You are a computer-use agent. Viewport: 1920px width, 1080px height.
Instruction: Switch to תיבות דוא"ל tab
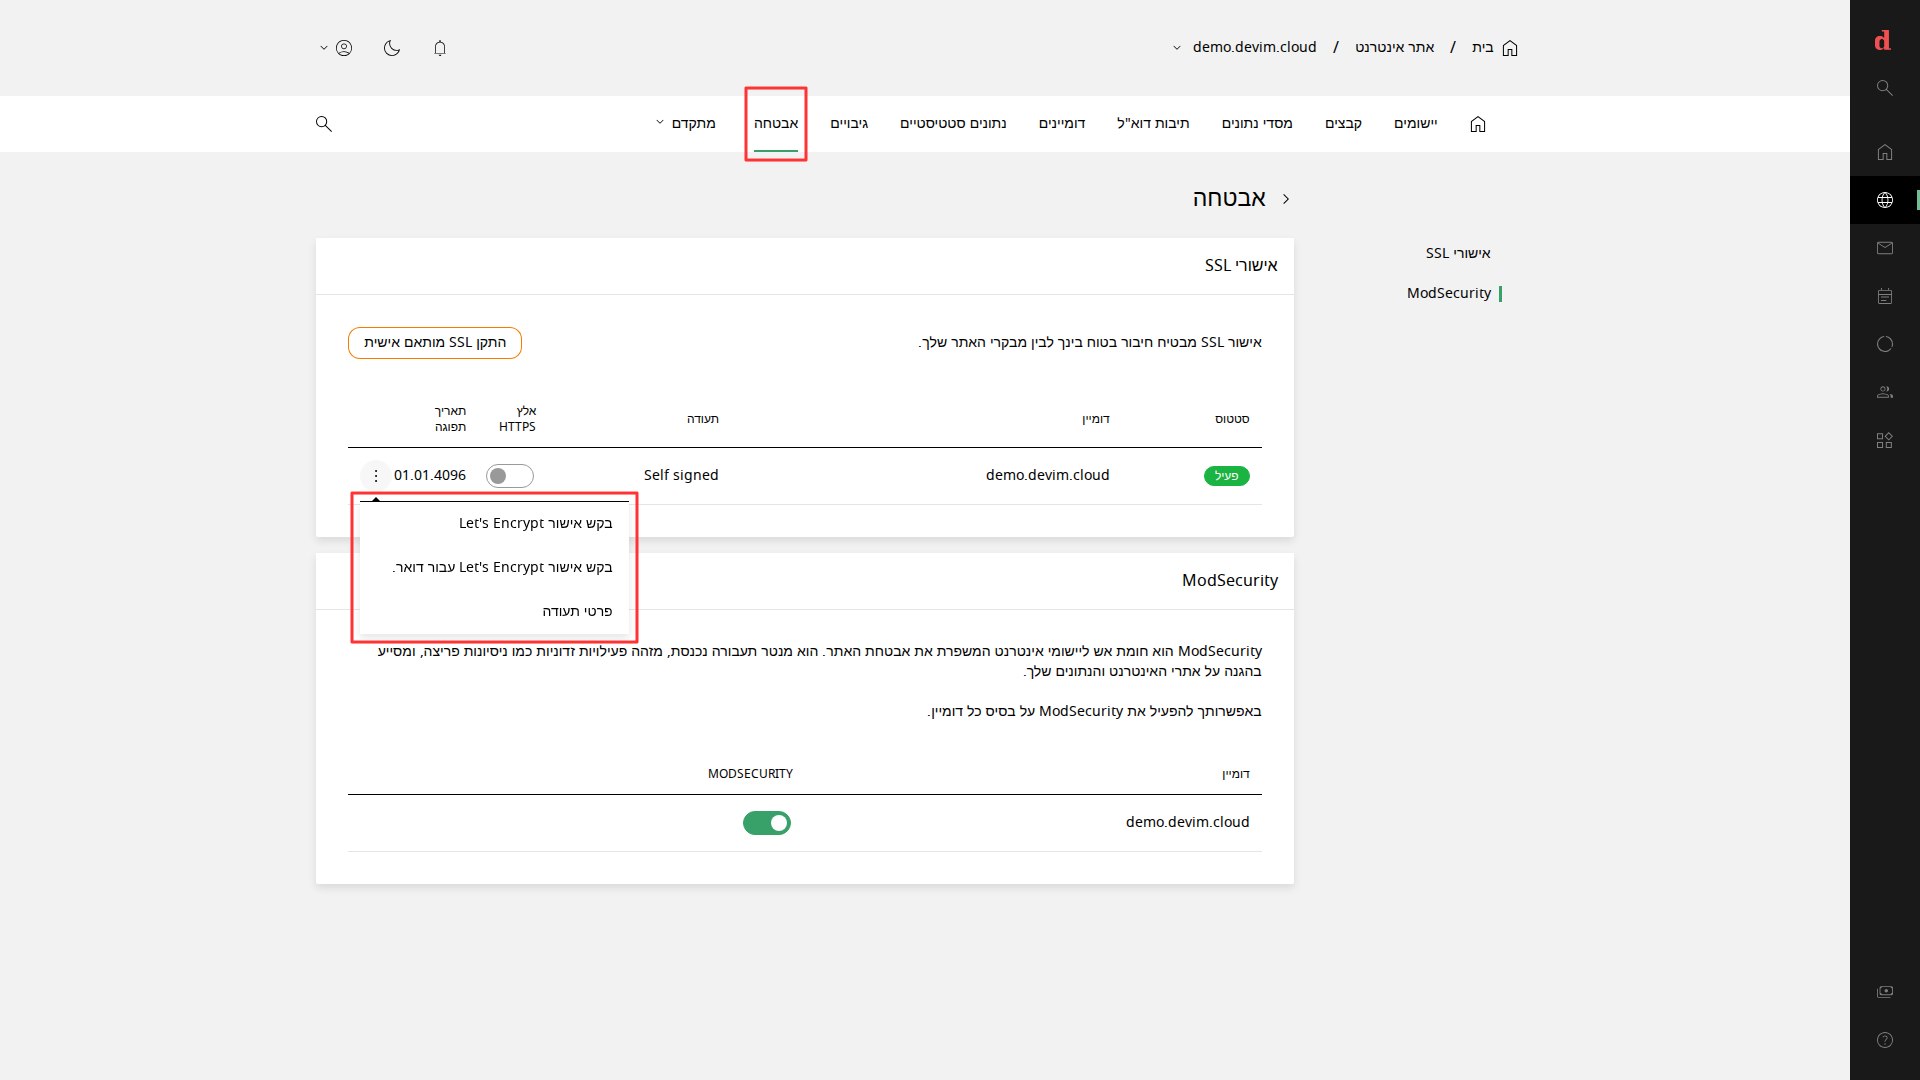coord(1153,124)
